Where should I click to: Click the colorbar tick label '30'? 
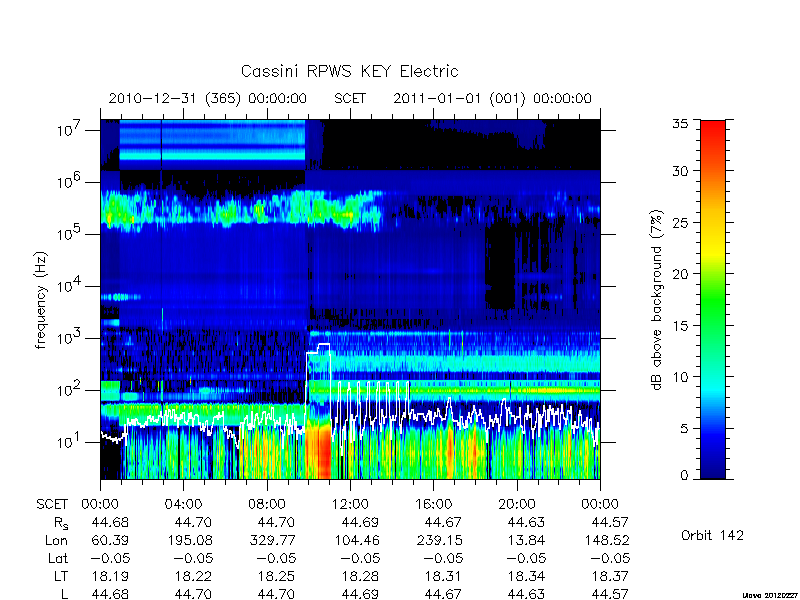680,171
